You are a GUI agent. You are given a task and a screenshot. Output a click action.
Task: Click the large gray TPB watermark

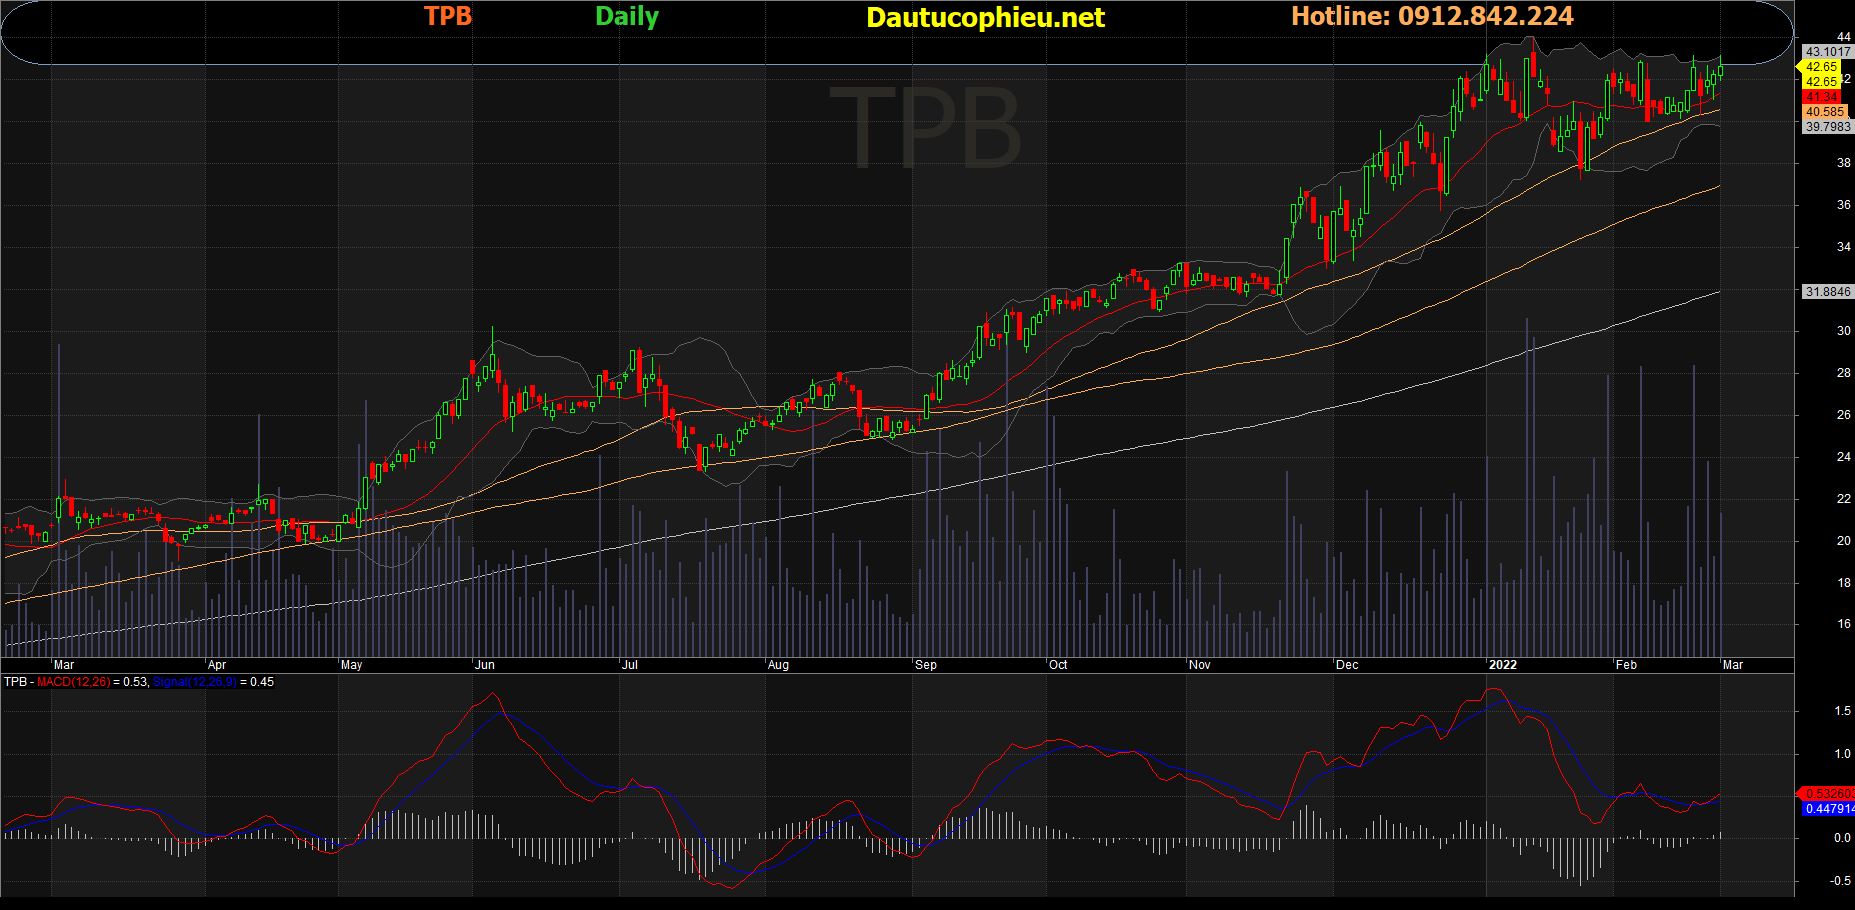[x=925, y=128]
